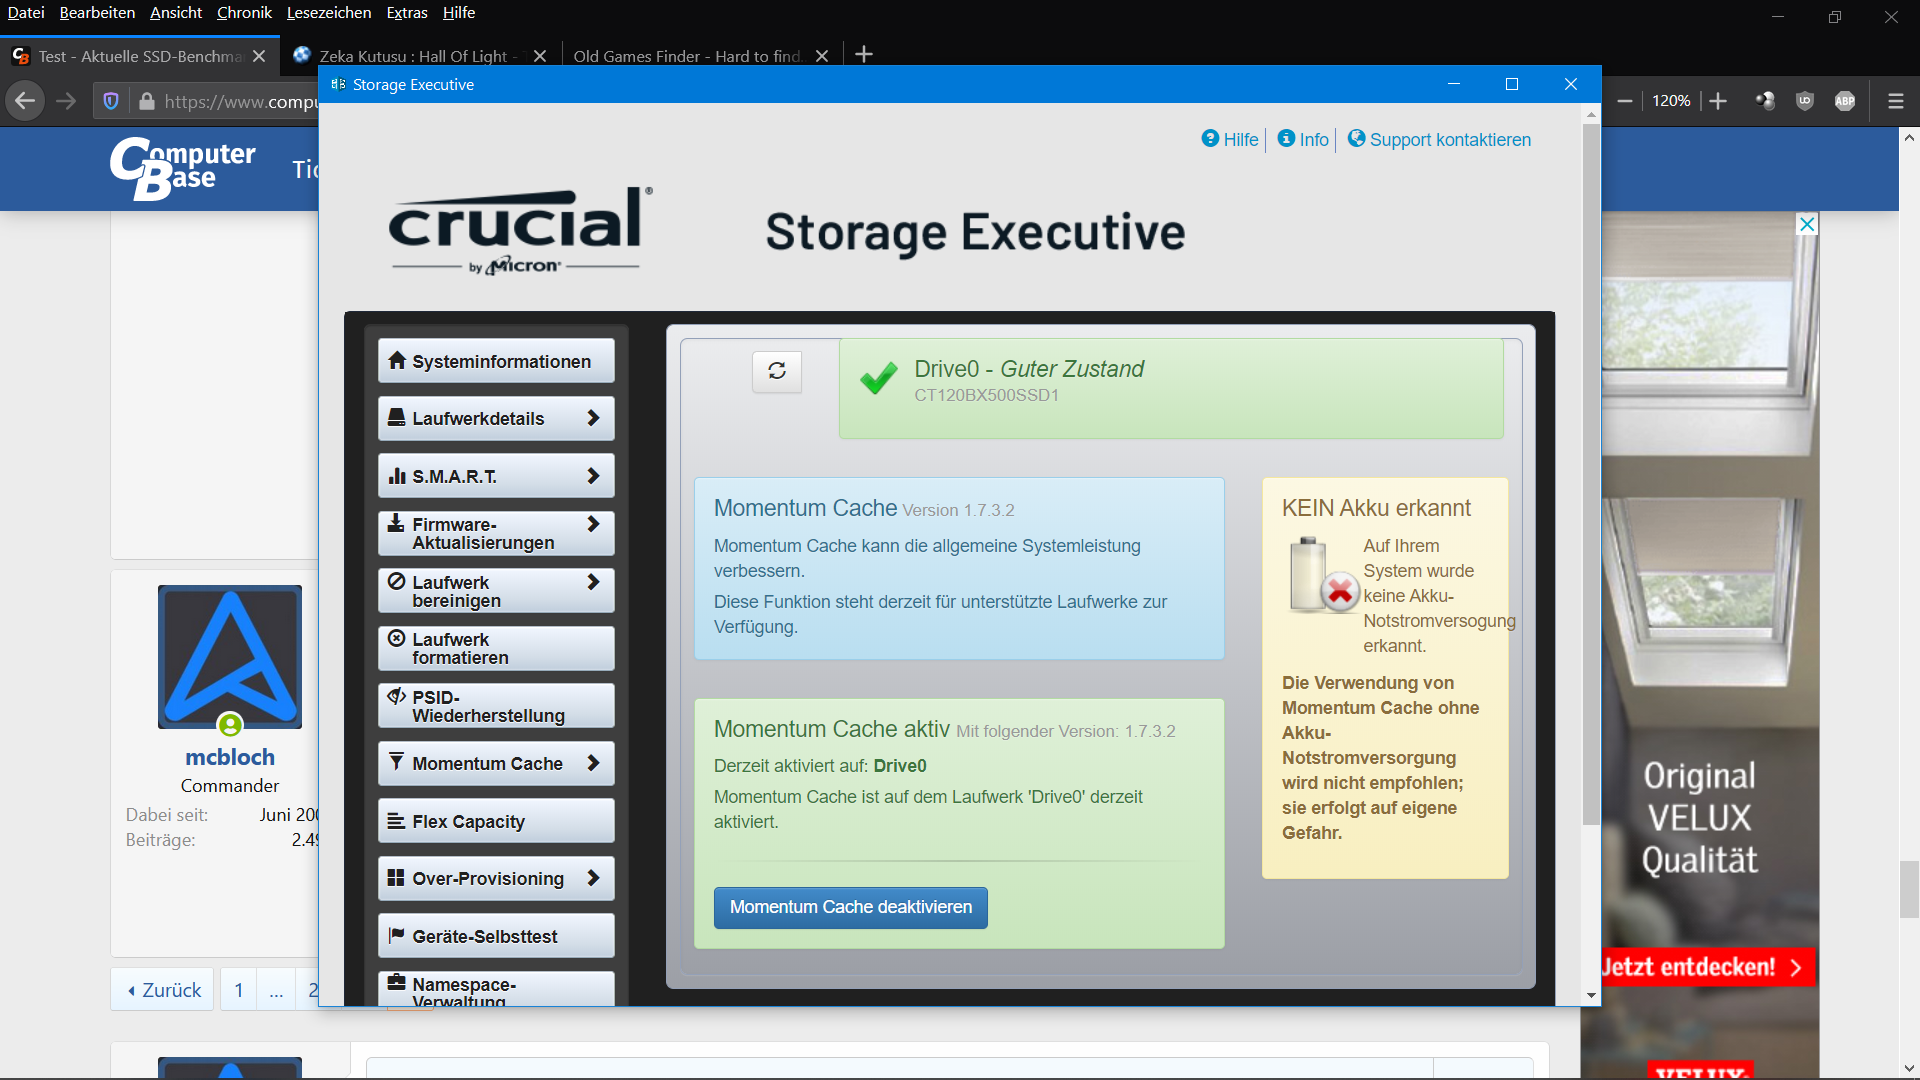Click the Flex Capacity list icon
1920x1080 pixels.
(x=397, y=821)
